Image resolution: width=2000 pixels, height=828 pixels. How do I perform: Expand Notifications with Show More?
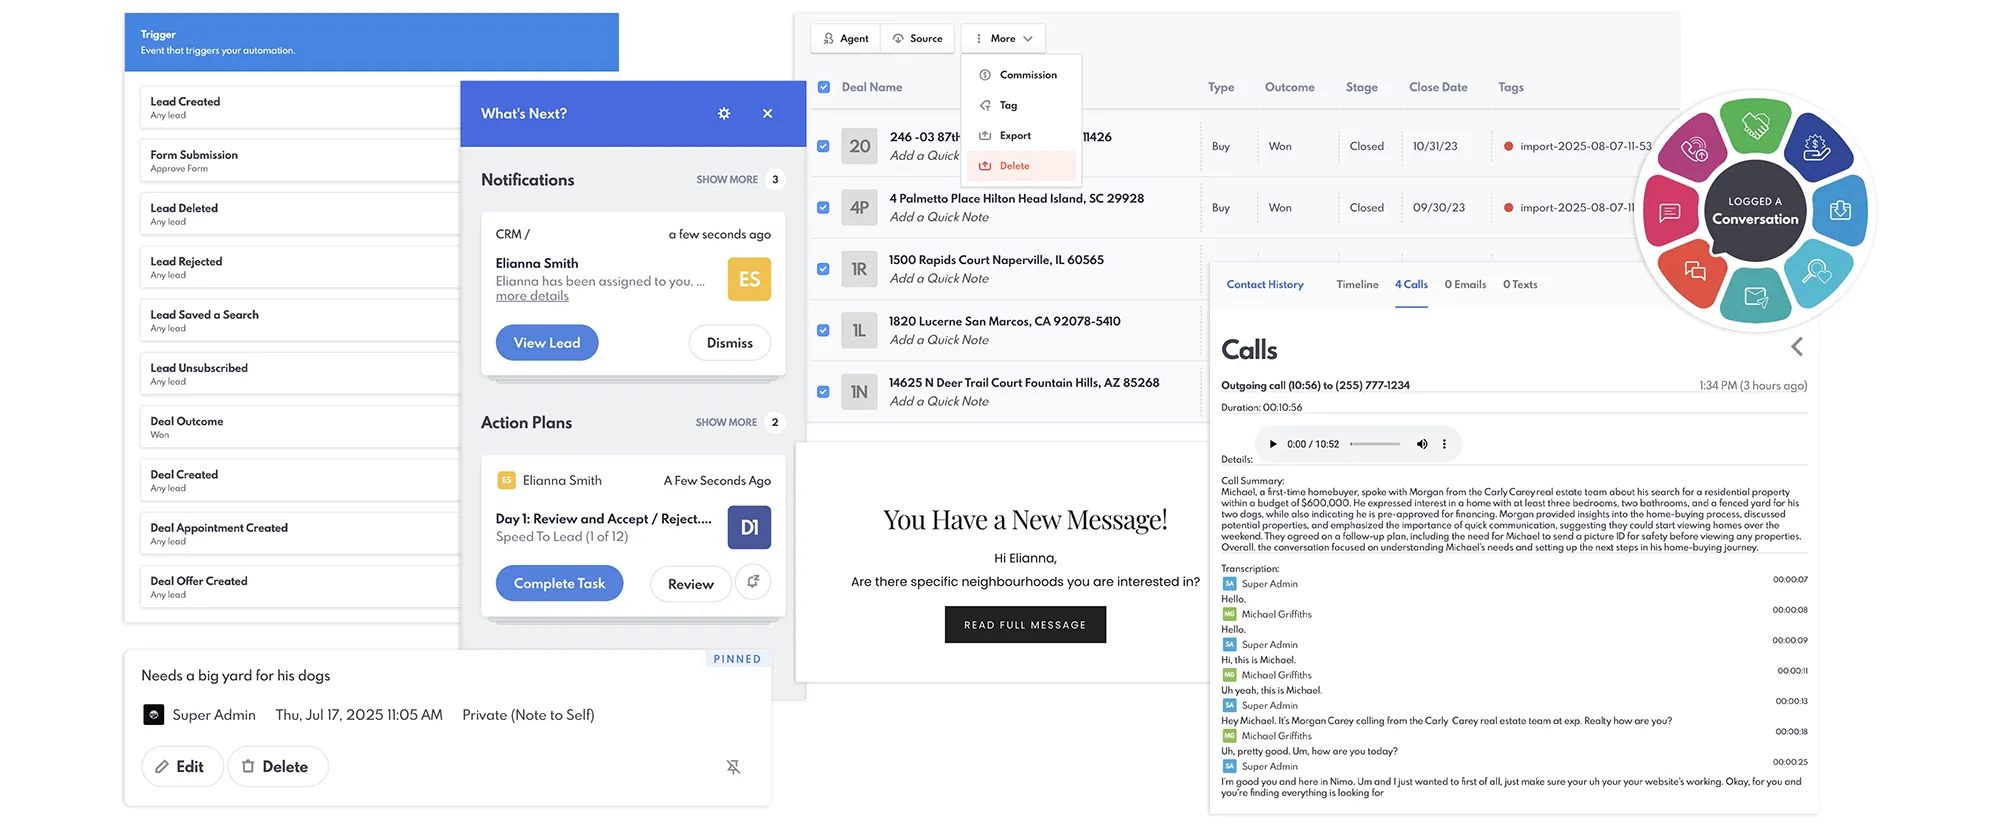[727, 180]
